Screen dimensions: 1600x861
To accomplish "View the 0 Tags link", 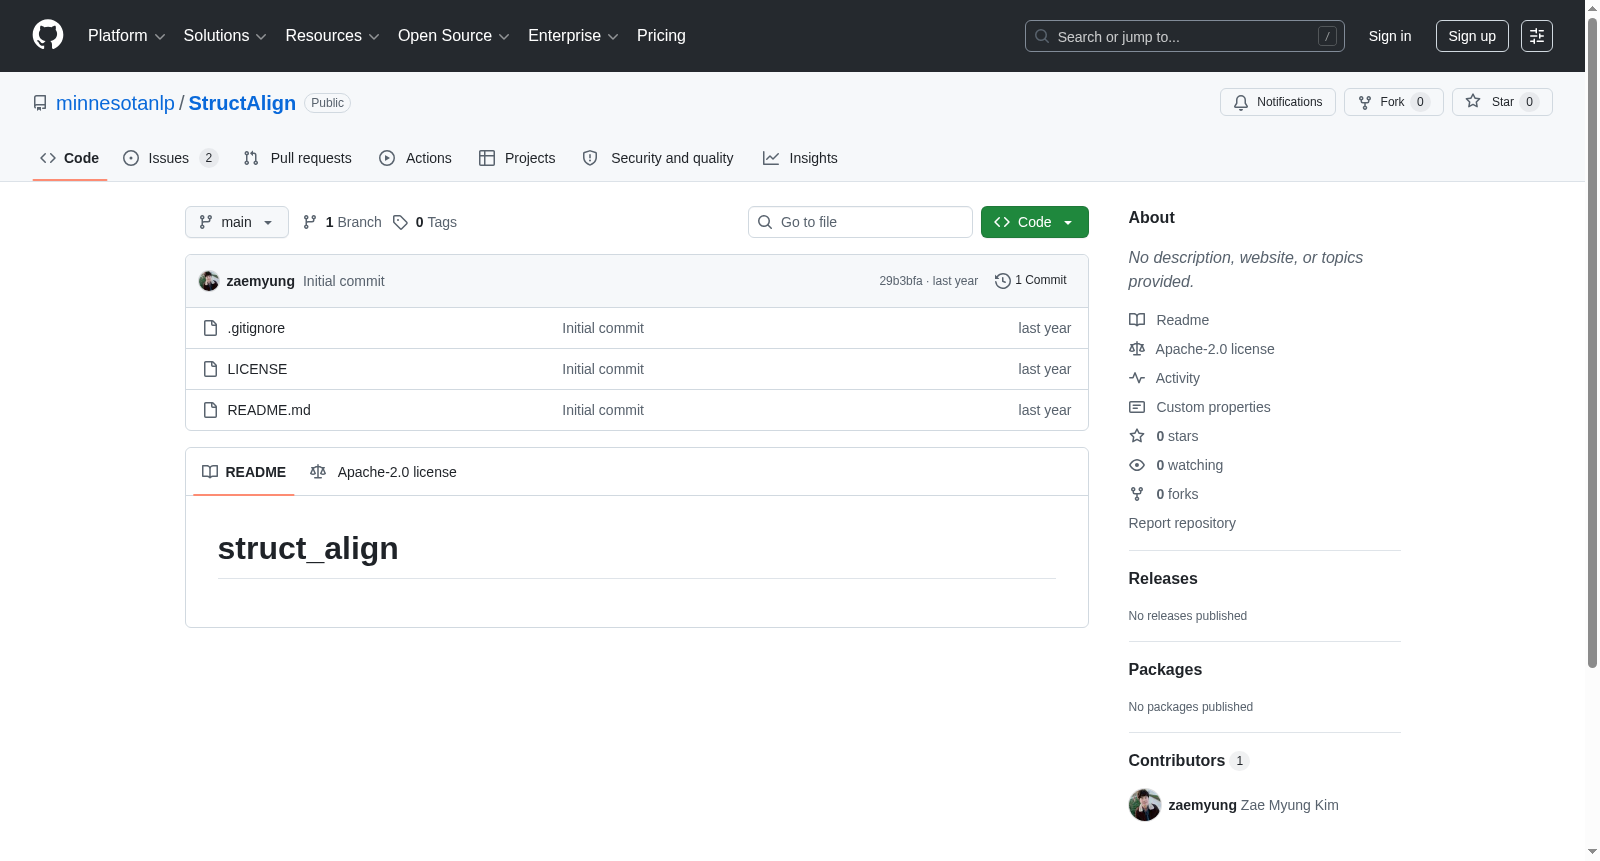I will tap(426, 222).
